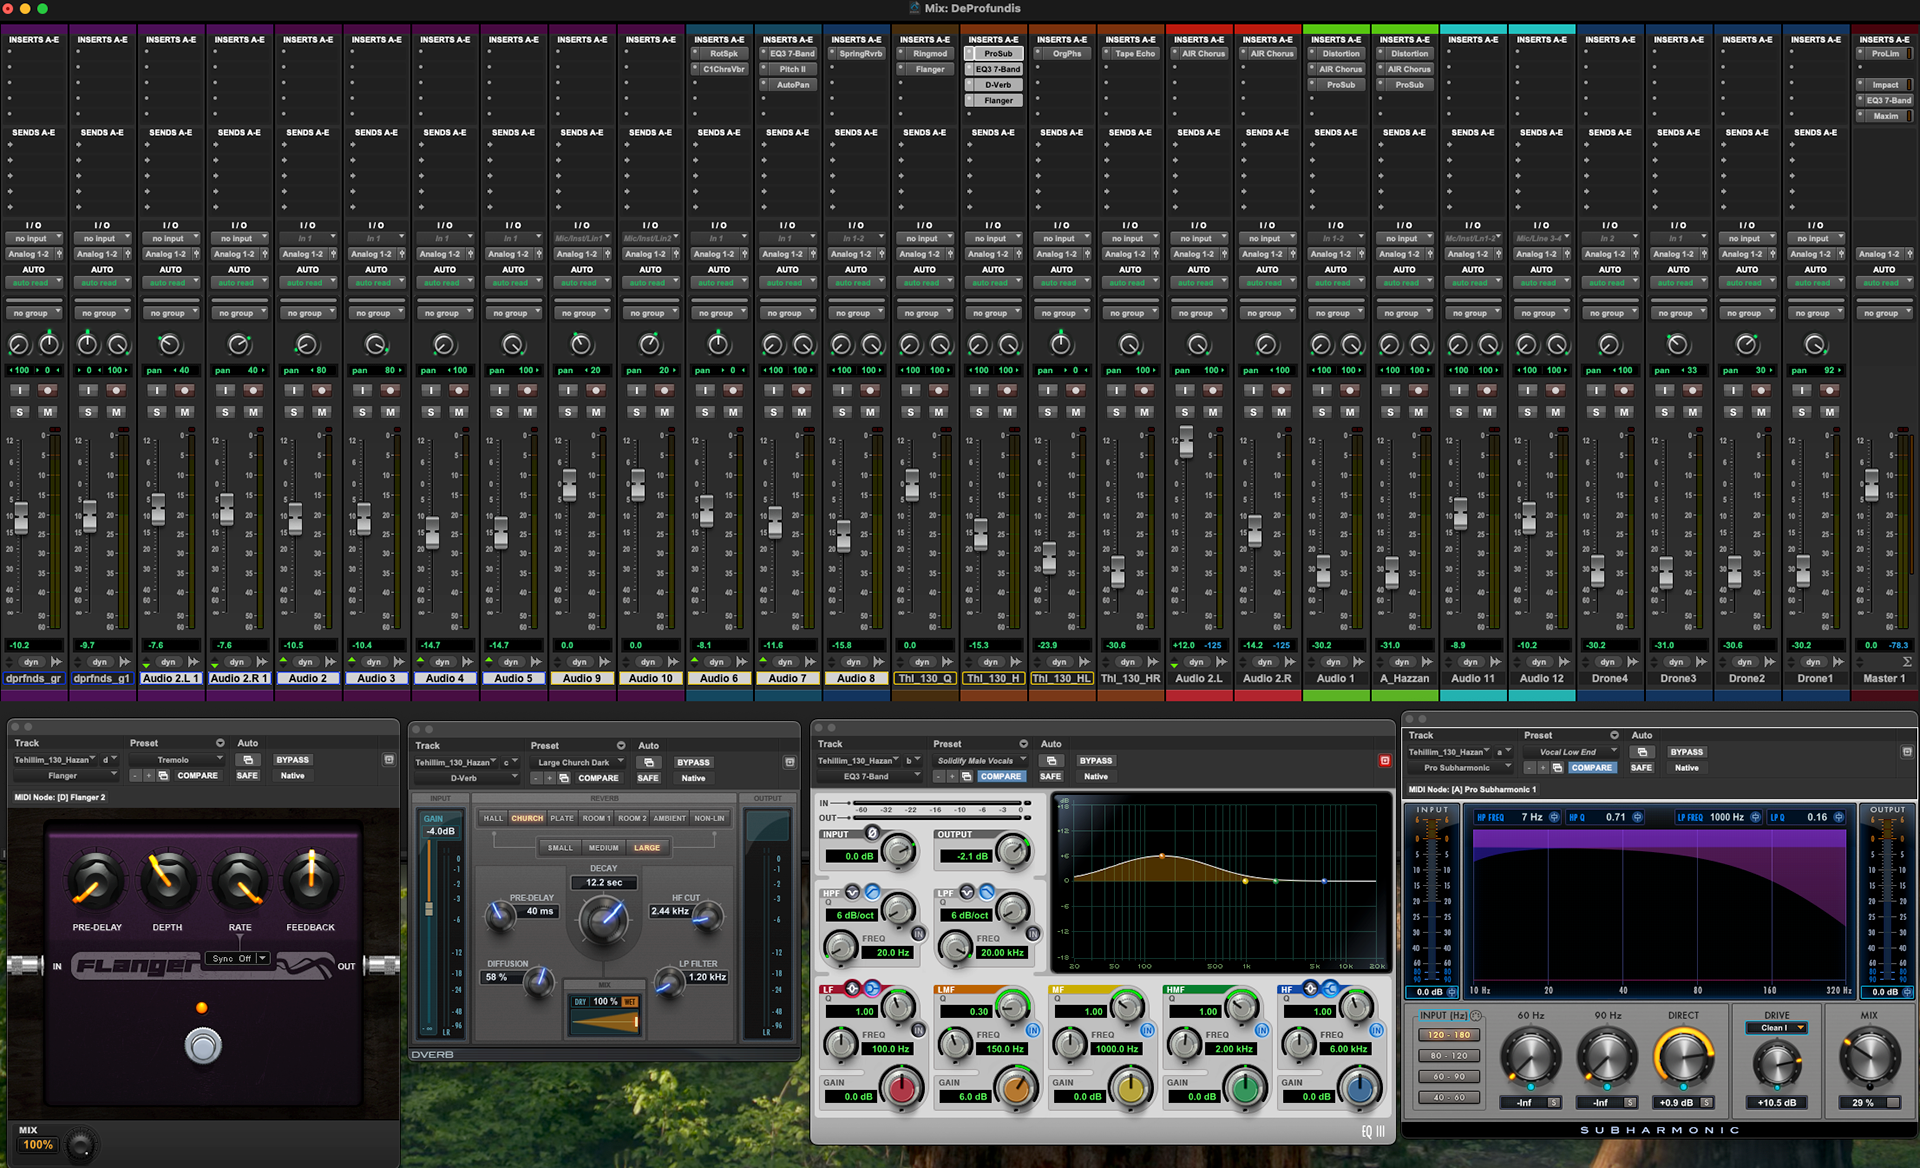The height and width of the screenshot is (1168, 1920).
Task: Toggle the EQ3 HPF notch shape icon
Action: [853, 892]
